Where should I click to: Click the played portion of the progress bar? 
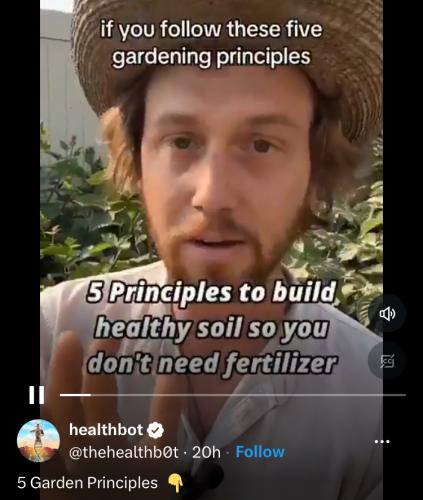coord(75,395)
